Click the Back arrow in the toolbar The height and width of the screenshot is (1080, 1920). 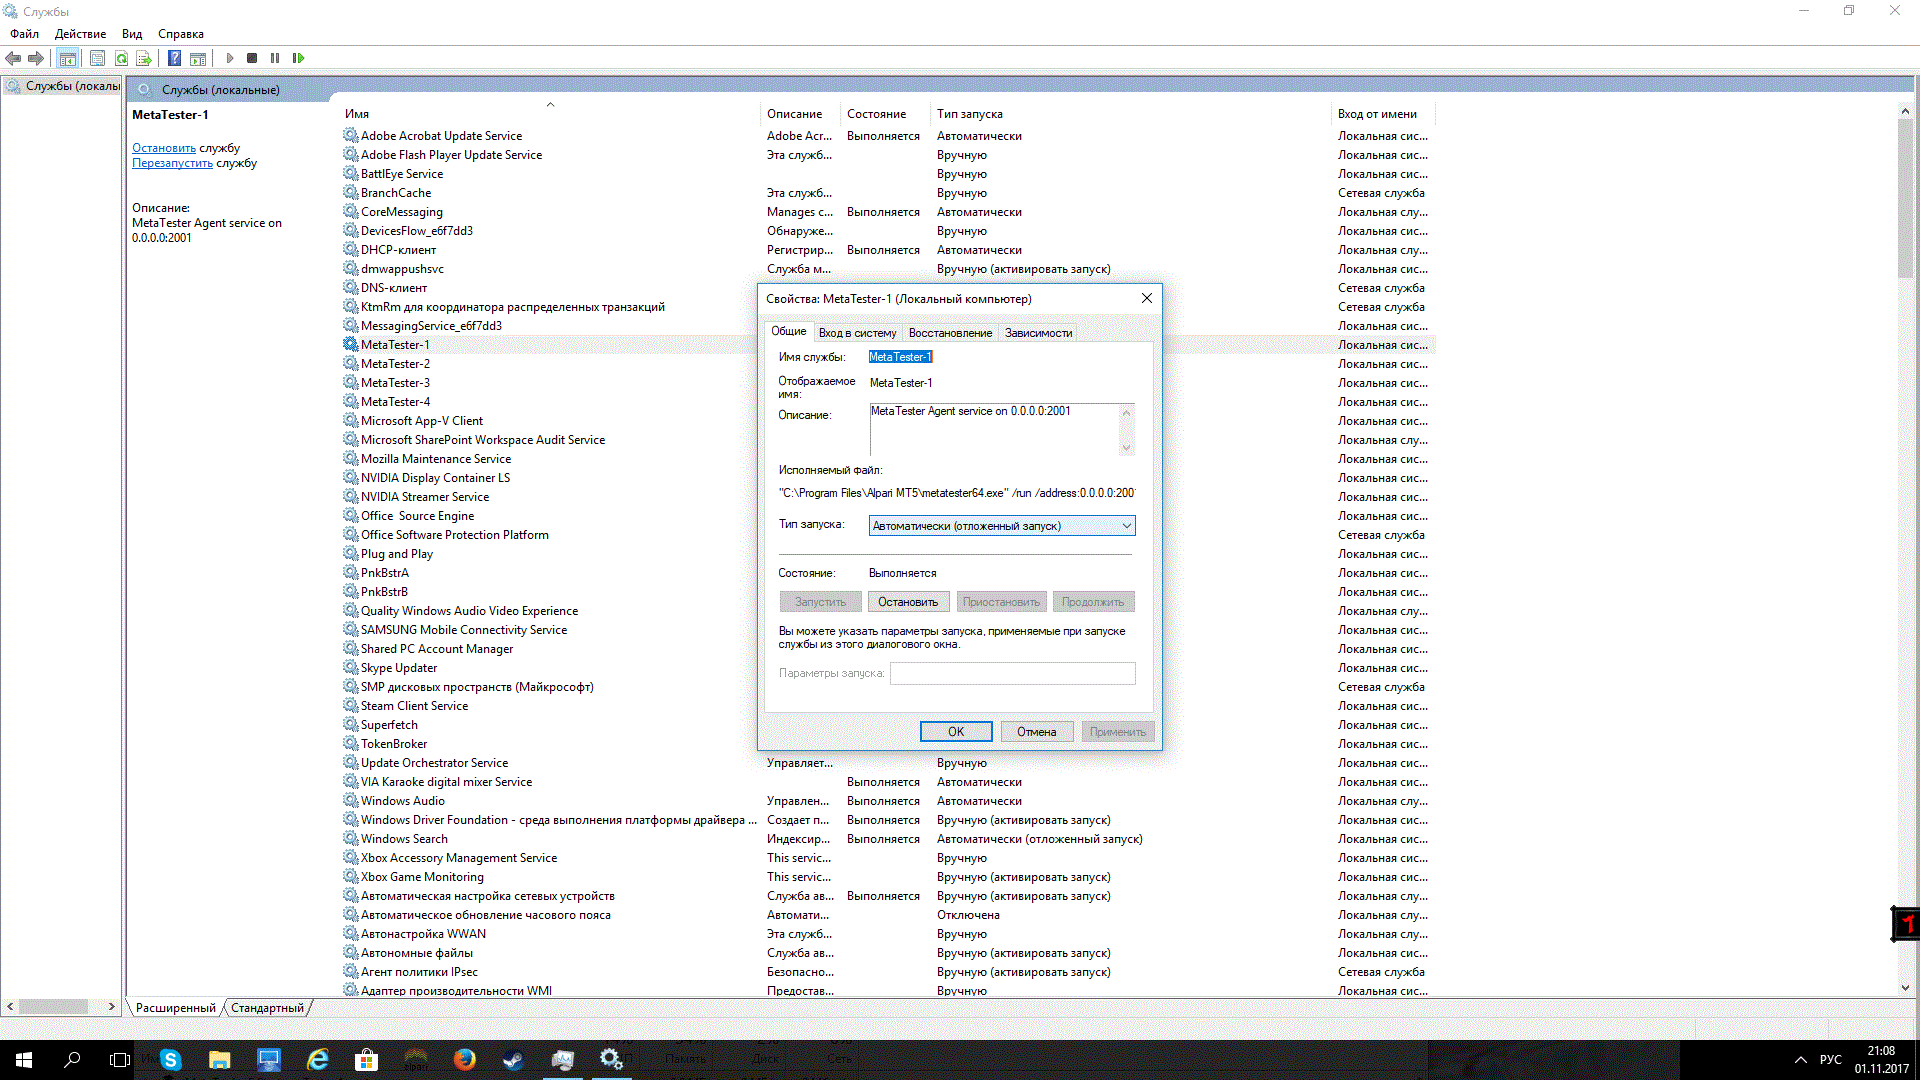coord(13,58)
